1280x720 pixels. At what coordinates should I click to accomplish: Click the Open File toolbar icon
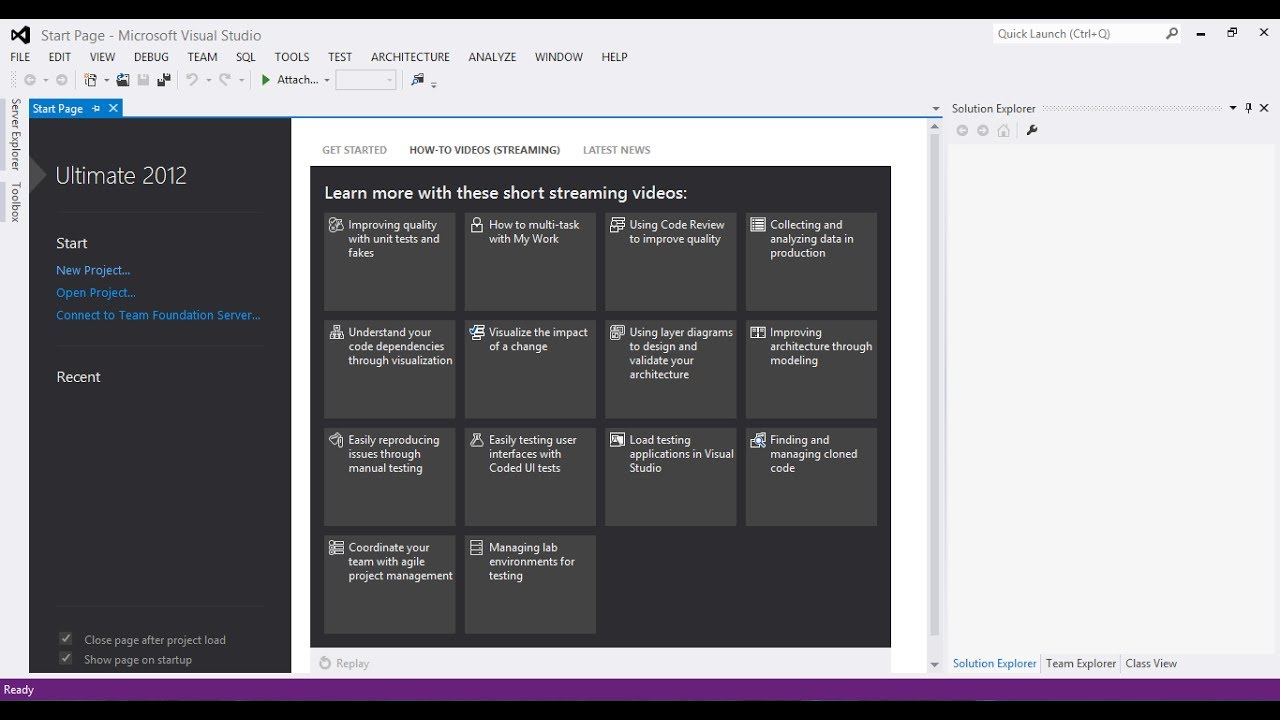123,80
